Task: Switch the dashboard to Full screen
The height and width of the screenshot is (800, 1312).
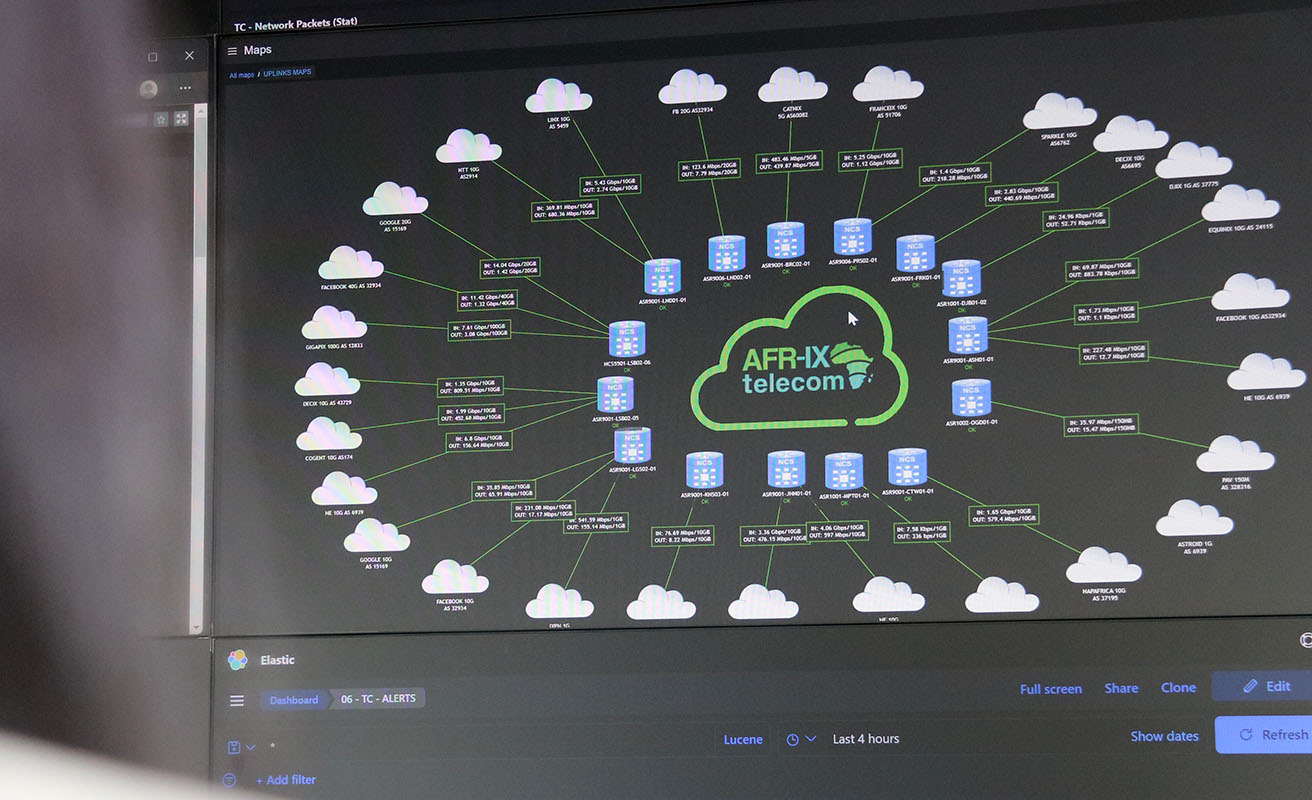Action: click(1051, 689)
